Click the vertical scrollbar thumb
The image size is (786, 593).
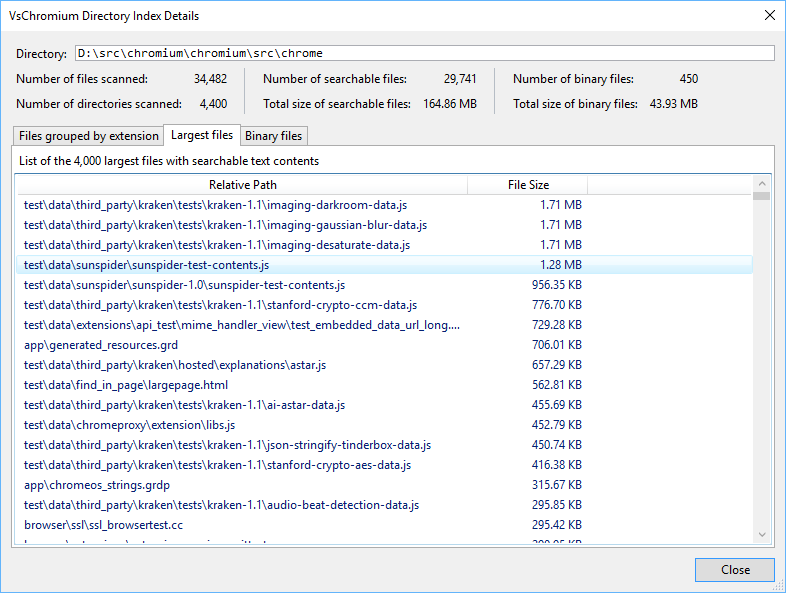[762, 195]
